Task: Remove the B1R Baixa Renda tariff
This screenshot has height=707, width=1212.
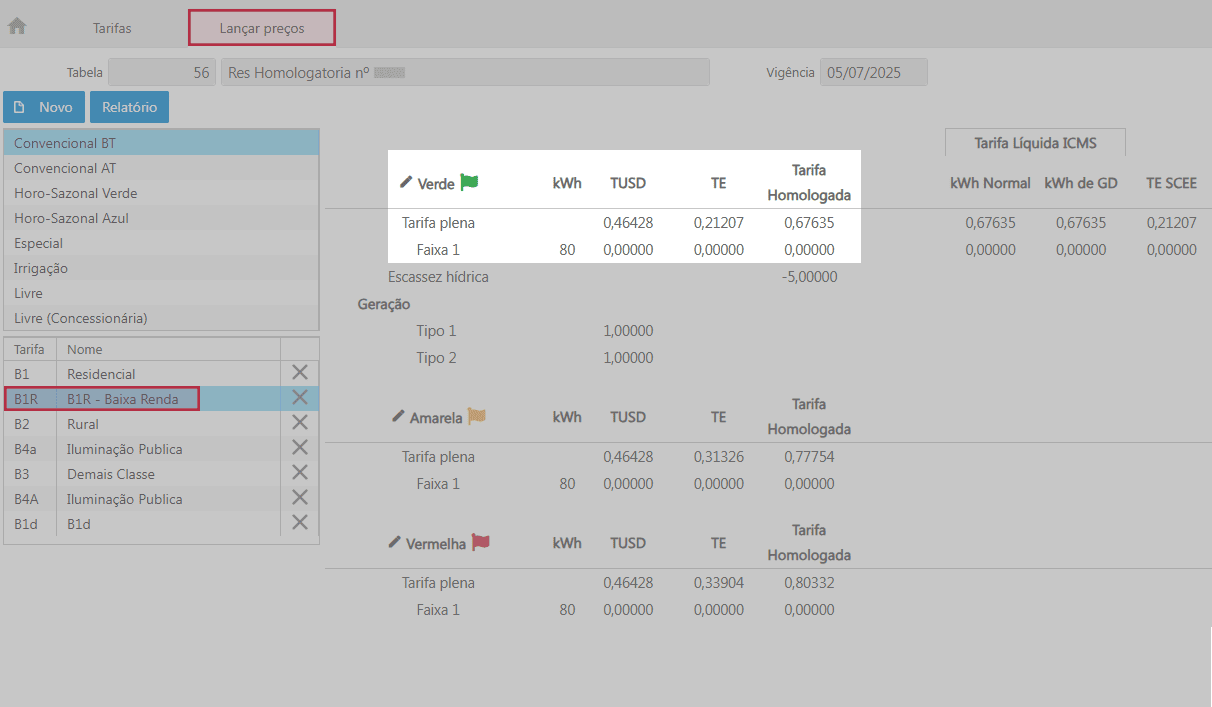Action: coord(299,398)
